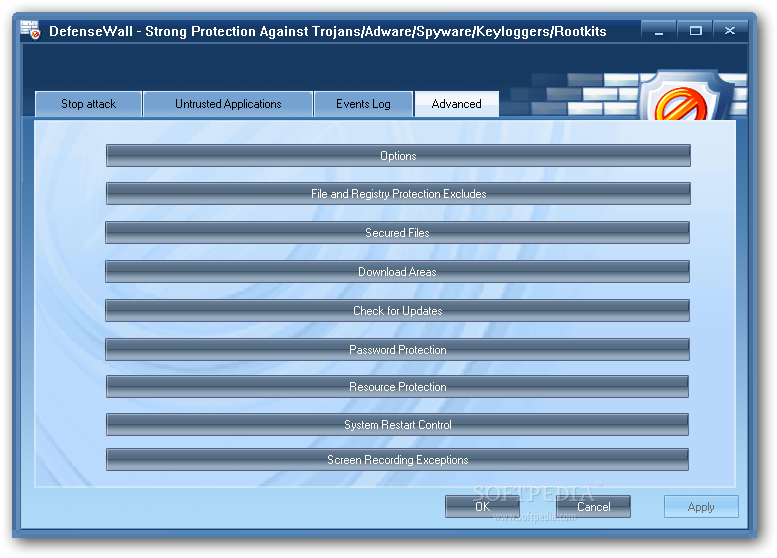This screenshot has width=777, height=558.
Task: Click the Secured Files button
Action: [397, 232]
